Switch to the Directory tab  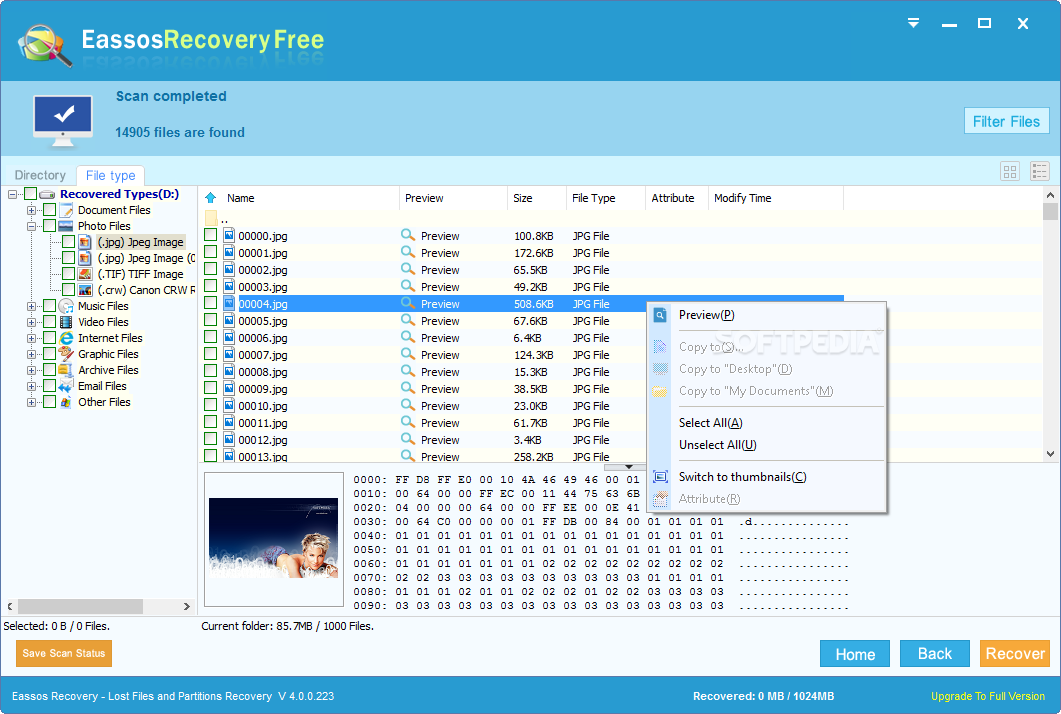pos(40,175)
